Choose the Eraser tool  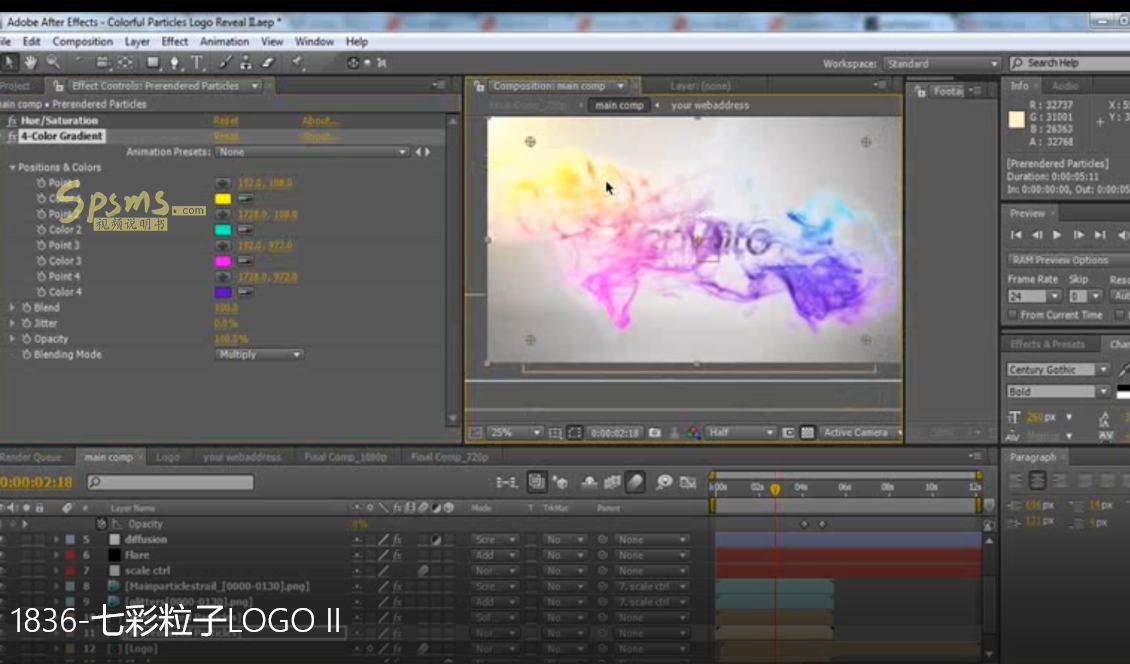pos(268,63)
